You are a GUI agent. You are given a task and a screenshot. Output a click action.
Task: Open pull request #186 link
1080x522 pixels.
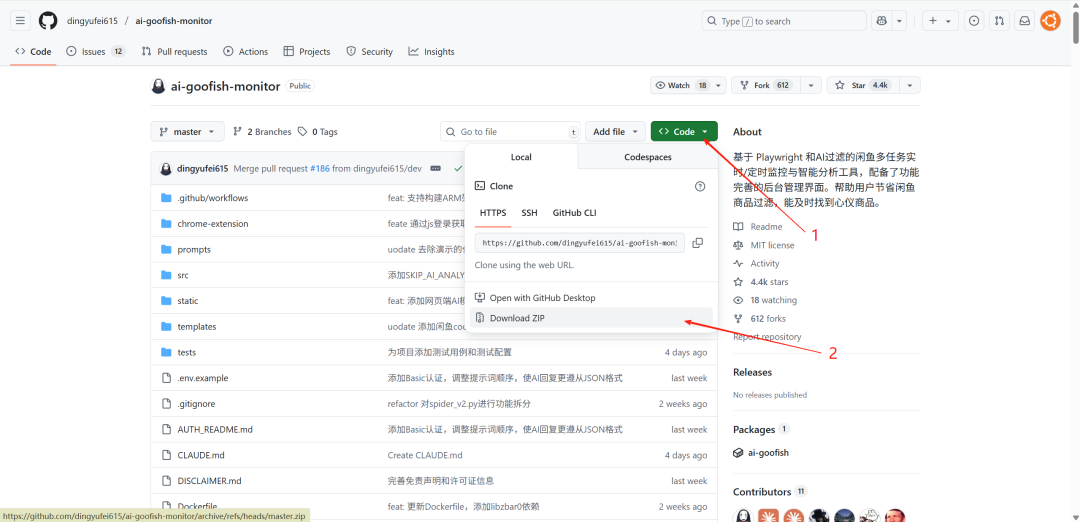coord(320,169)
